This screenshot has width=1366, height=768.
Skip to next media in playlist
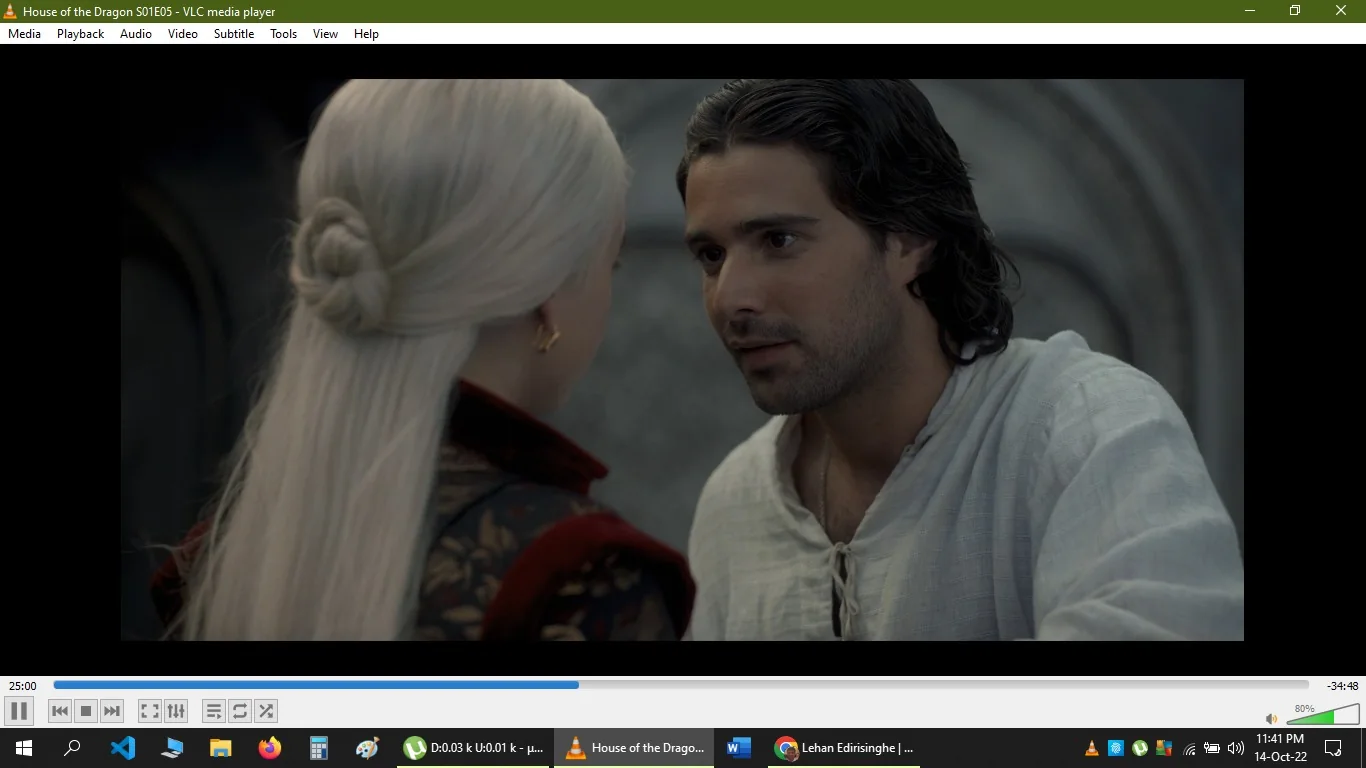point(112,711)
